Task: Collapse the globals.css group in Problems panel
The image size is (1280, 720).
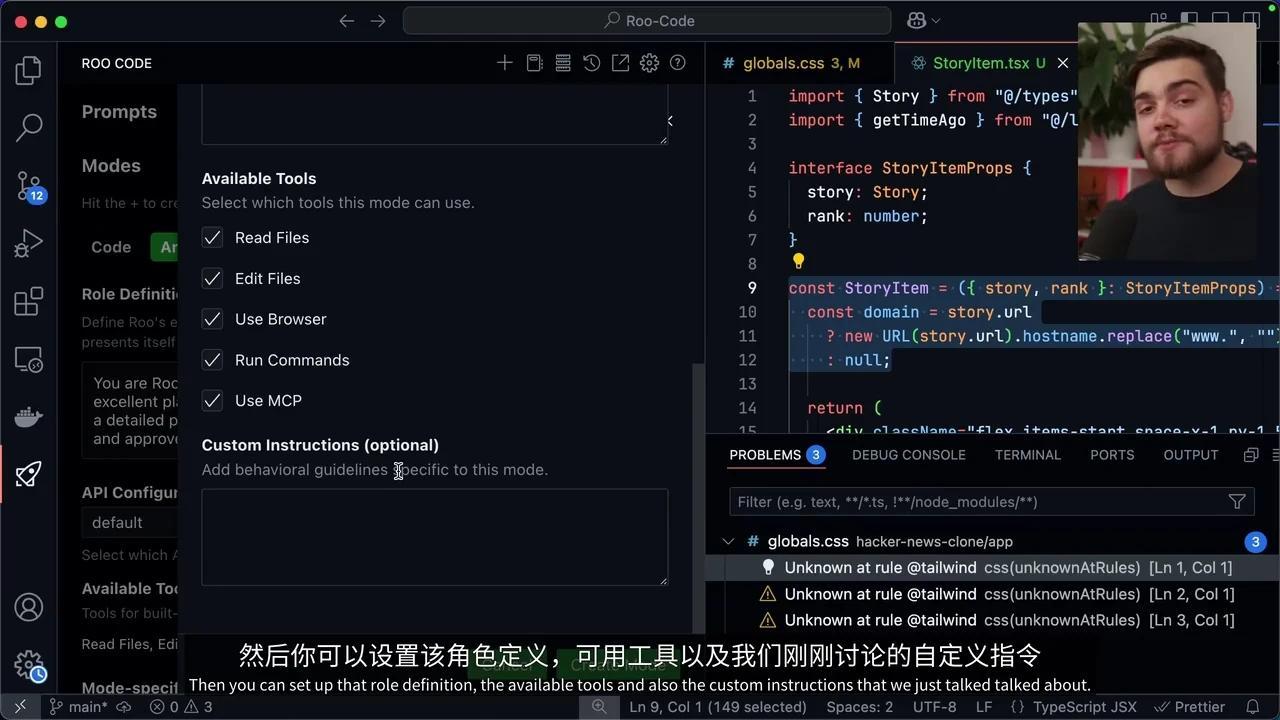Action: coord(729,541)
